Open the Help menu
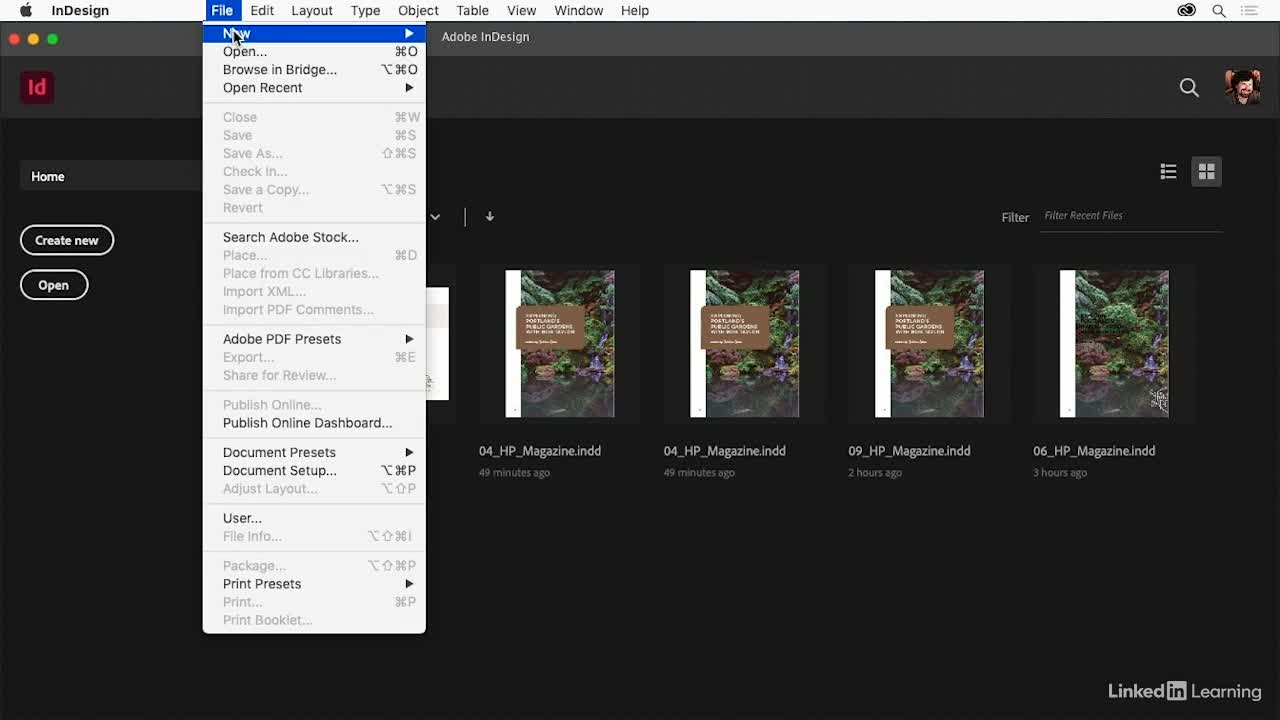The height and width of the screenshot is (720, 1280). (x=635, y=10)
